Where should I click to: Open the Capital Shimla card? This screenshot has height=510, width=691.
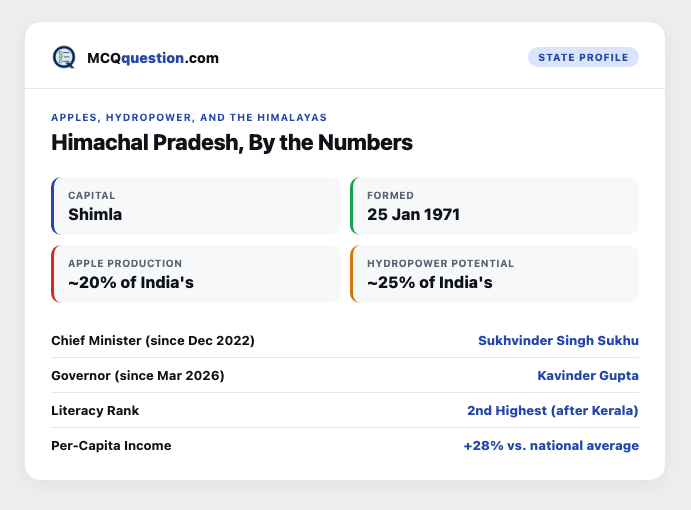(x=195, y=206)
